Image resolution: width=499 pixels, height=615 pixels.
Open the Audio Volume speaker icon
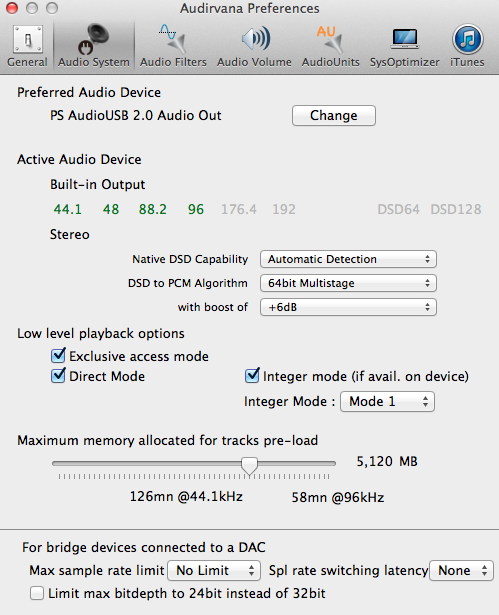click(x=255, y=38)
